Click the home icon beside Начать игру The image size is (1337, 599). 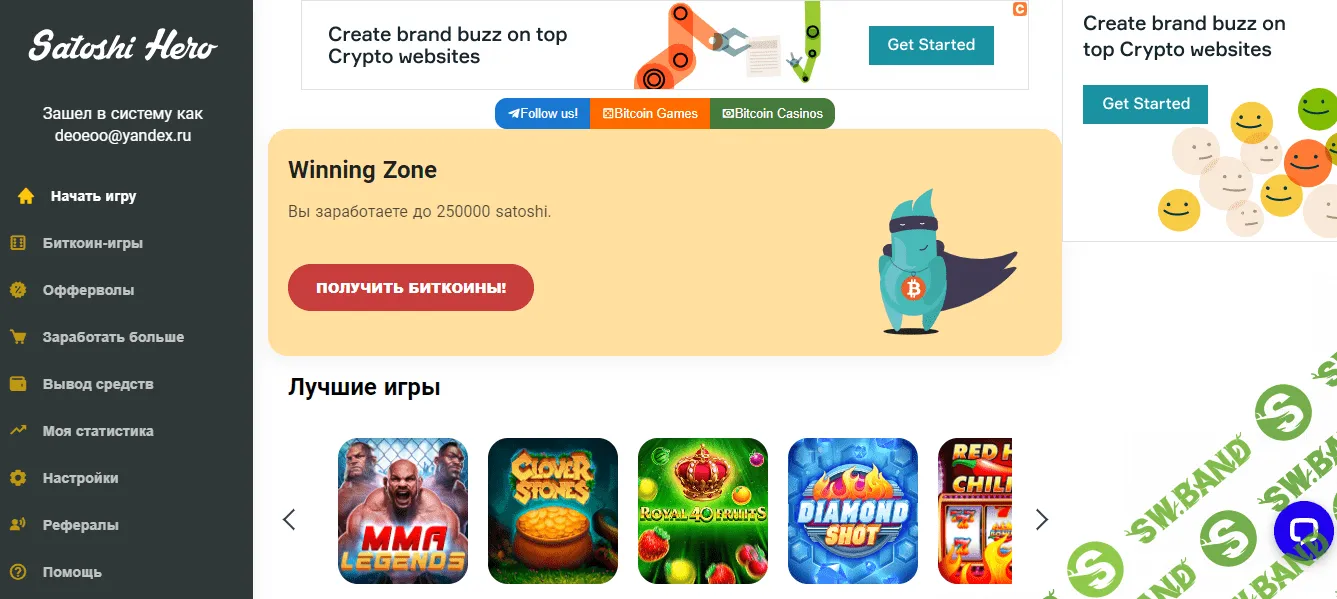click(x=26, y=196)
